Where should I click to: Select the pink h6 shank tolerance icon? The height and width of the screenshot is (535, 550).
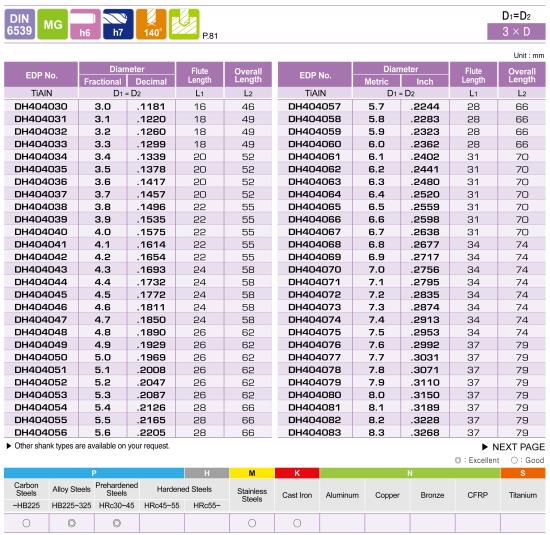tap(85, 24)
